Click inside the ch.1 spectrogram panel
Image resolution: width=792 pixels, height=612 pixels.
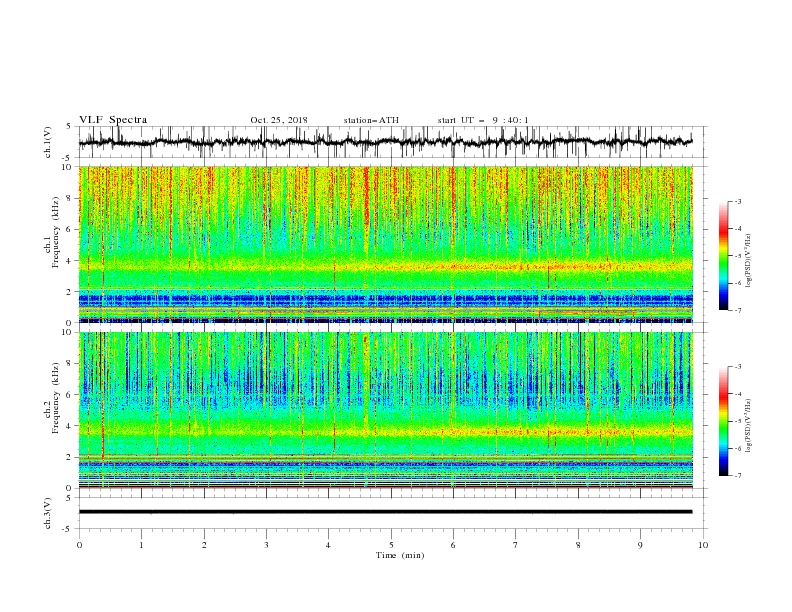click(386, 244)
